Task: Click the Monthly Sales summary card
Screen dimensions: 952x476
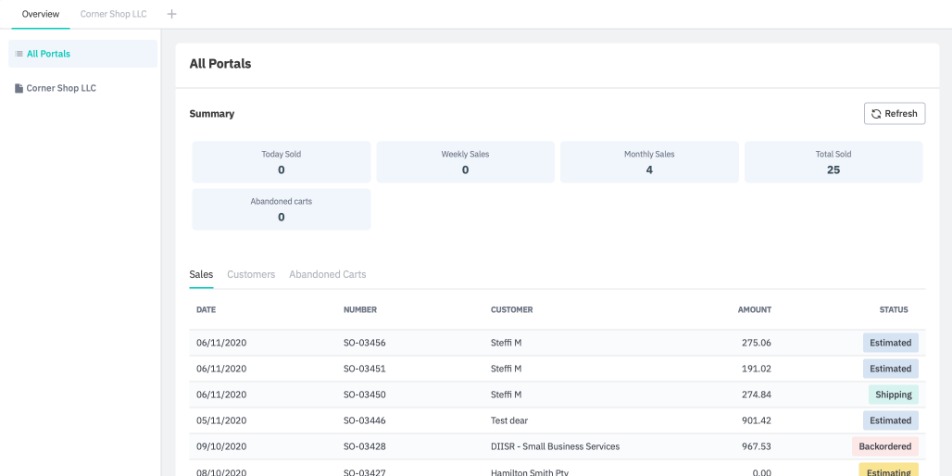Action: (x=649, y=162)
